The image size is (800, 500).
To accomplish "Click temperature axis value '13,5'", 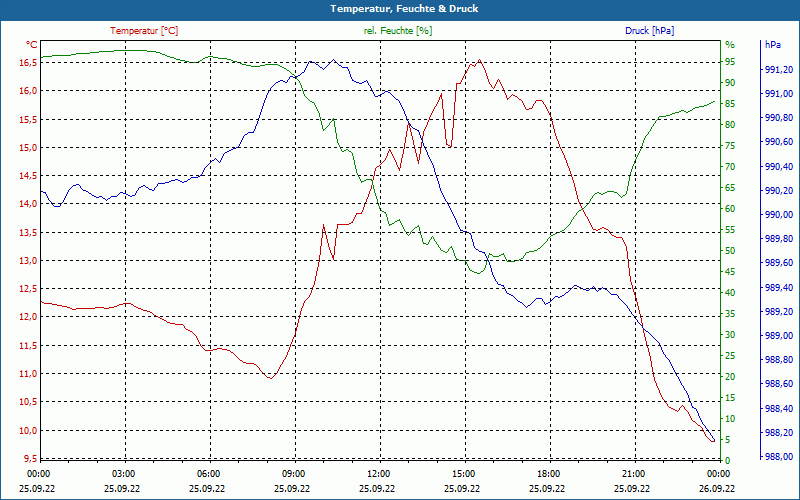I will (29, 232).
